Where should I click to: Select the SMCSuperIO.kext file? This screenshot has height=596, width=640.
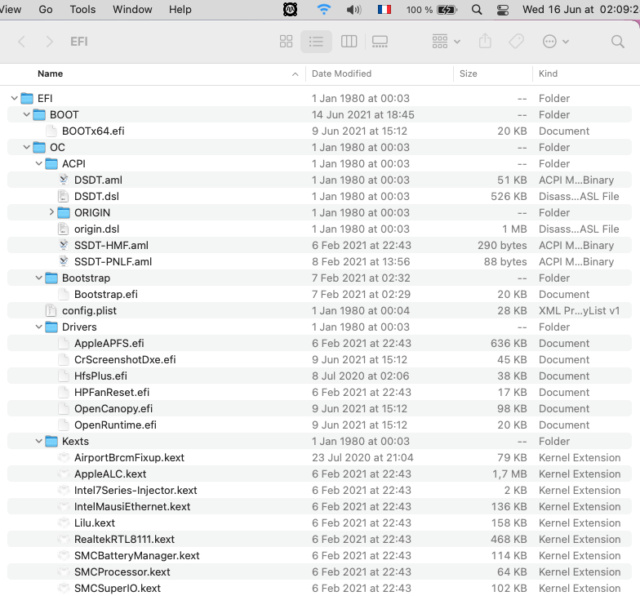coord(117,588)
